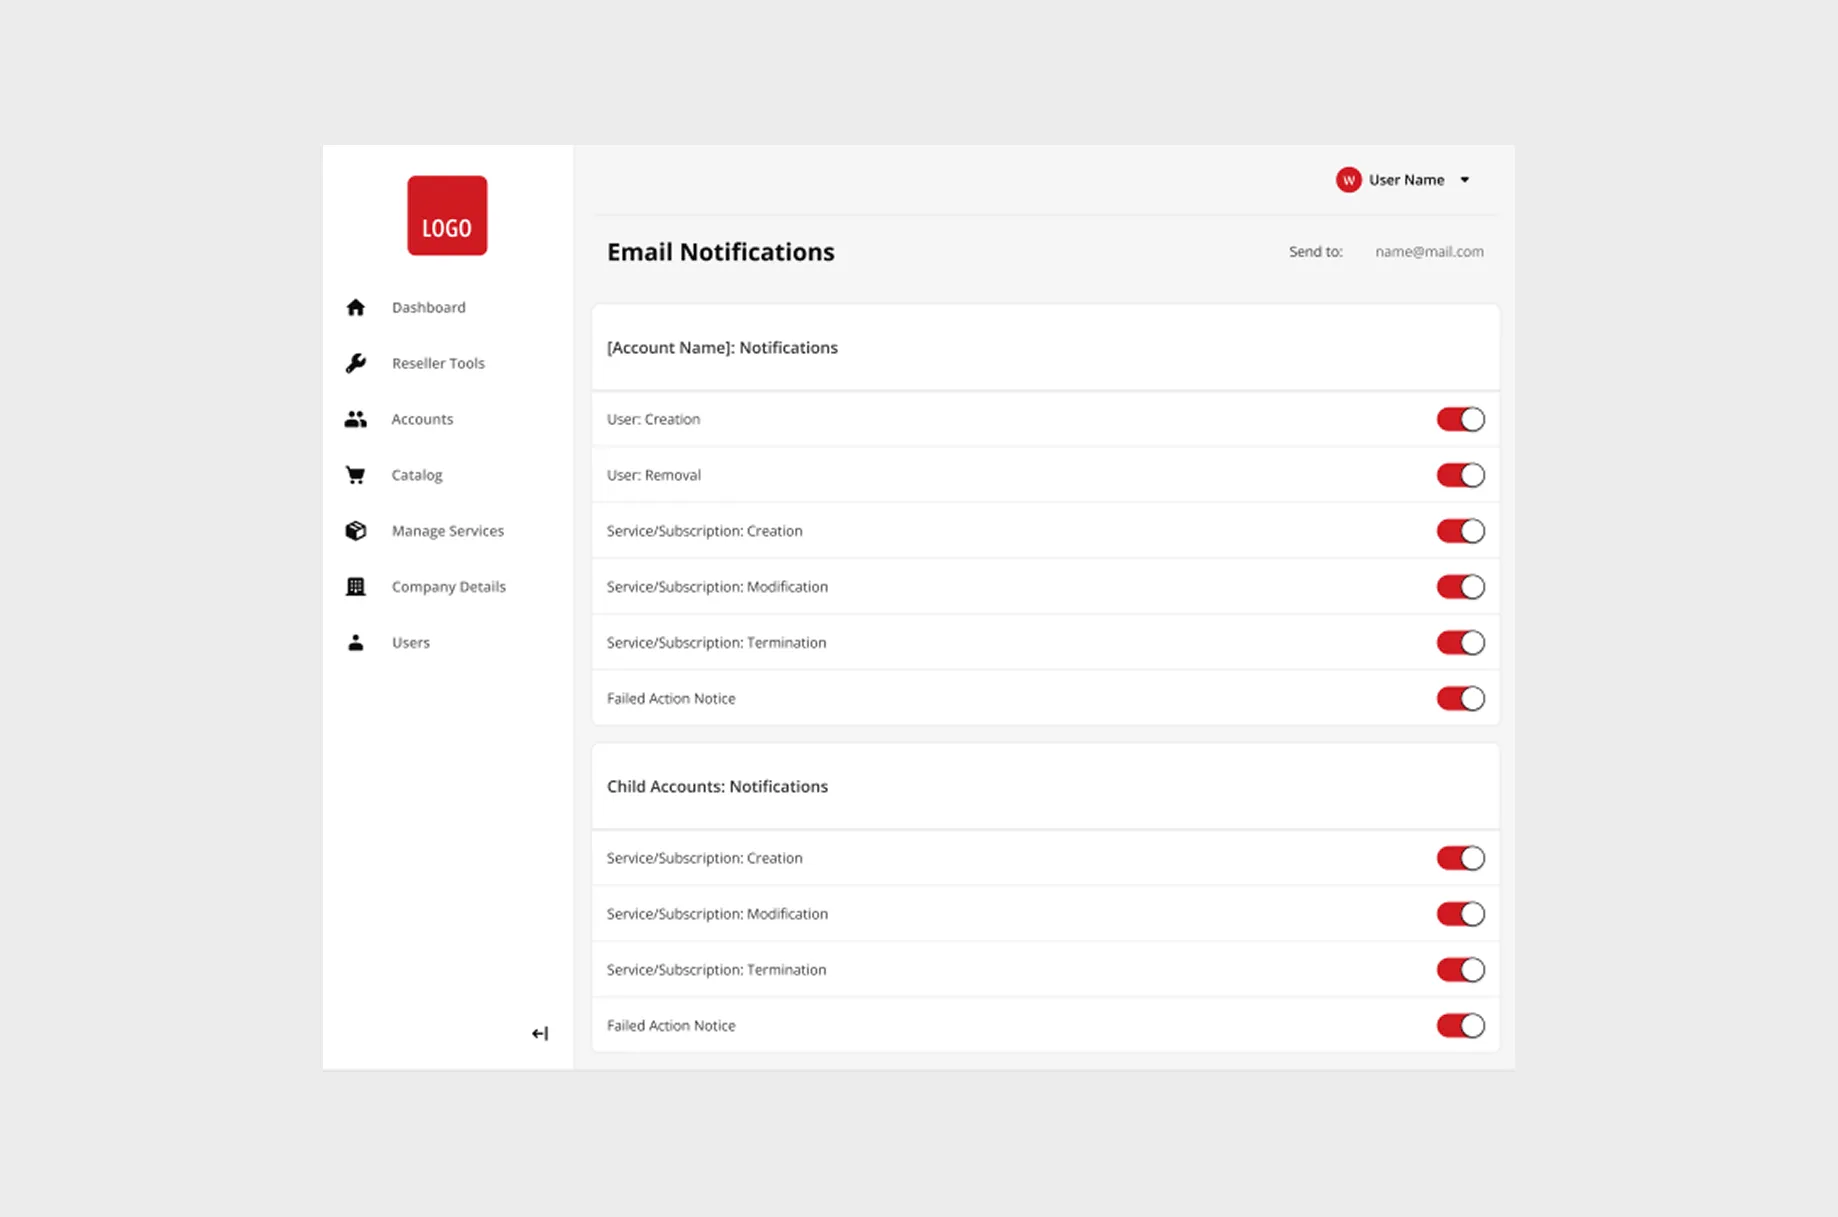
Task: Click the Send to email field
Action: (1428, 252)
